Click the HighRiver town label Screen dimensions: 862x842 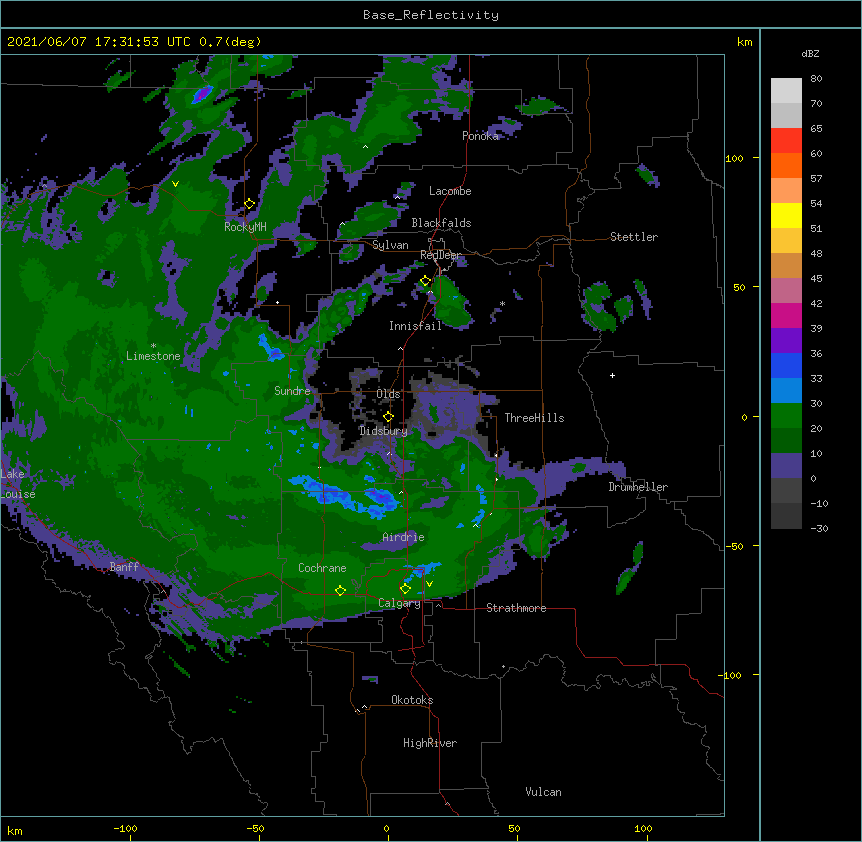[430, 743]
